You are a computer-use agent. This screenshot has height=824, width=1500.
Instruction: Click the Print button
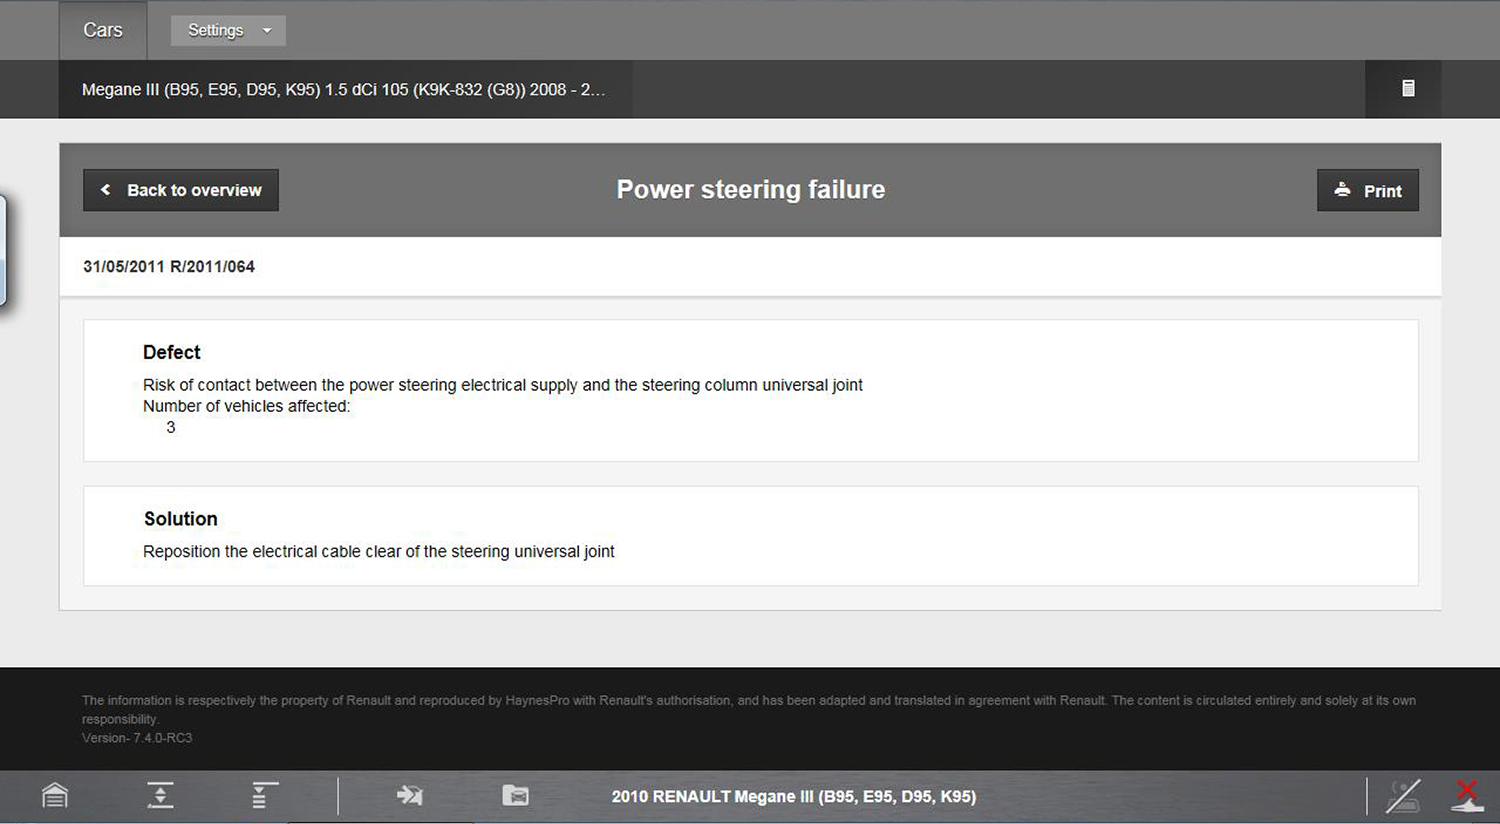point(1367,190)
